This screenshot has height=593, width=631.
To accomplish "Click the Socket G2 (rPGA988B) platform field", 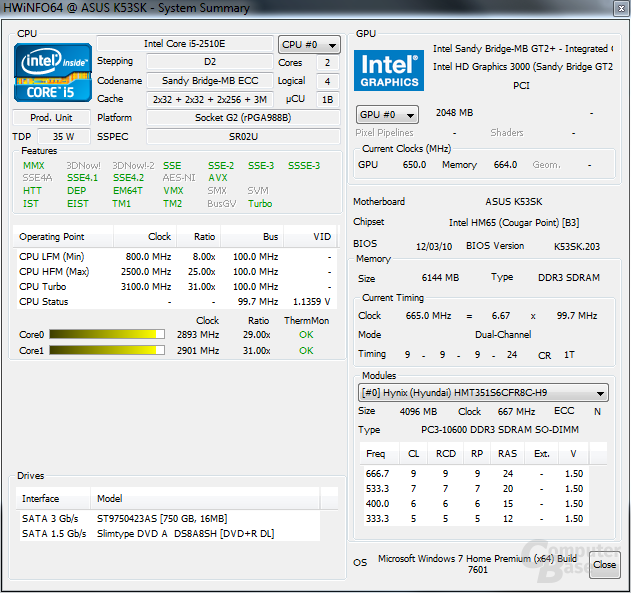I will point(243,117).
